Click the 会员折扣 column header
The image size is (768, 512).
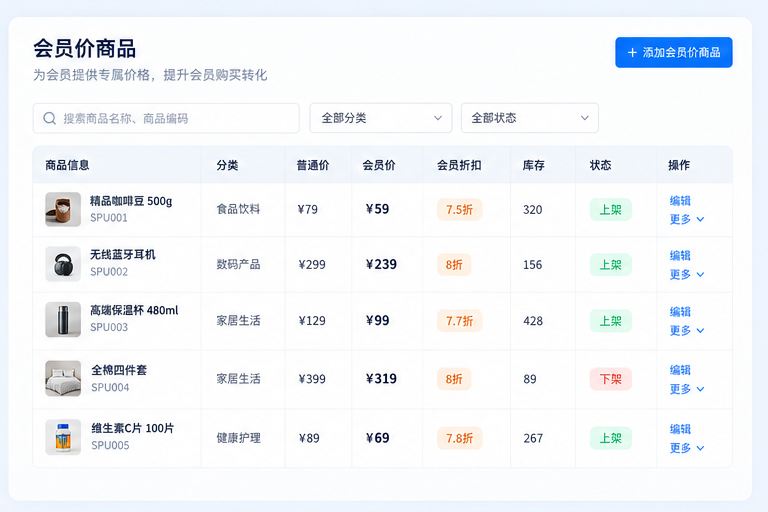click(459, 165)
